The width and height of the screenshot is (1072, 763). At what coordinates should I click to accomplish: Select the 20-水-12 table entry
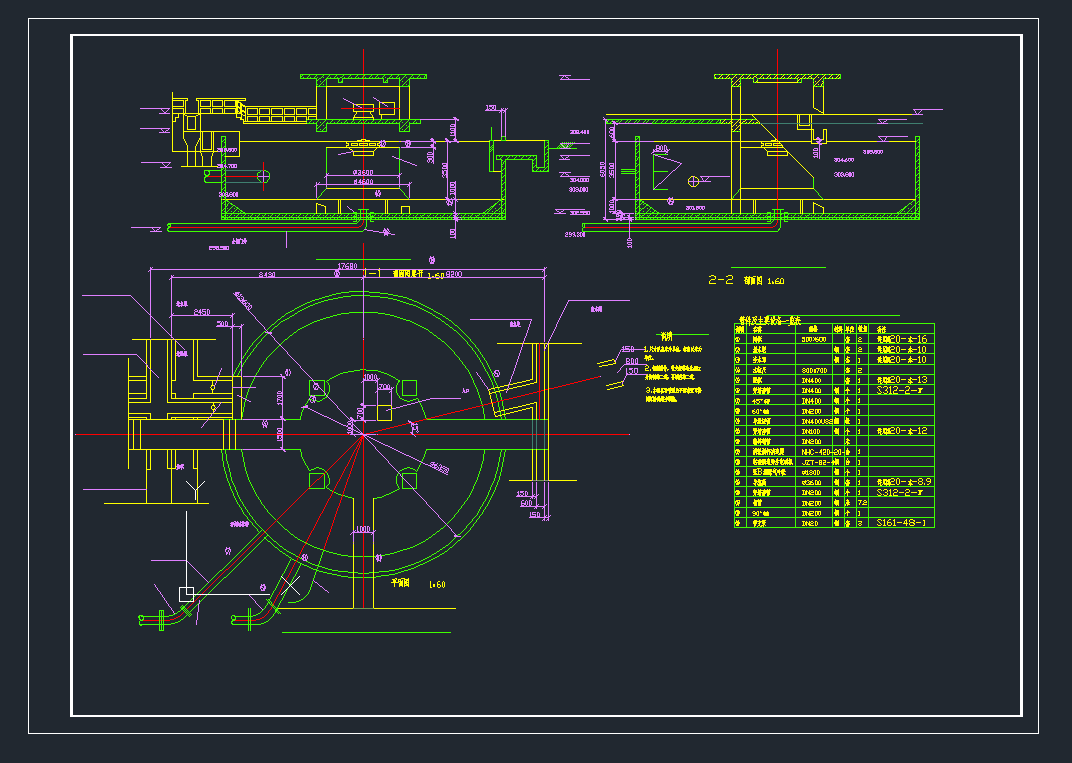902,431
